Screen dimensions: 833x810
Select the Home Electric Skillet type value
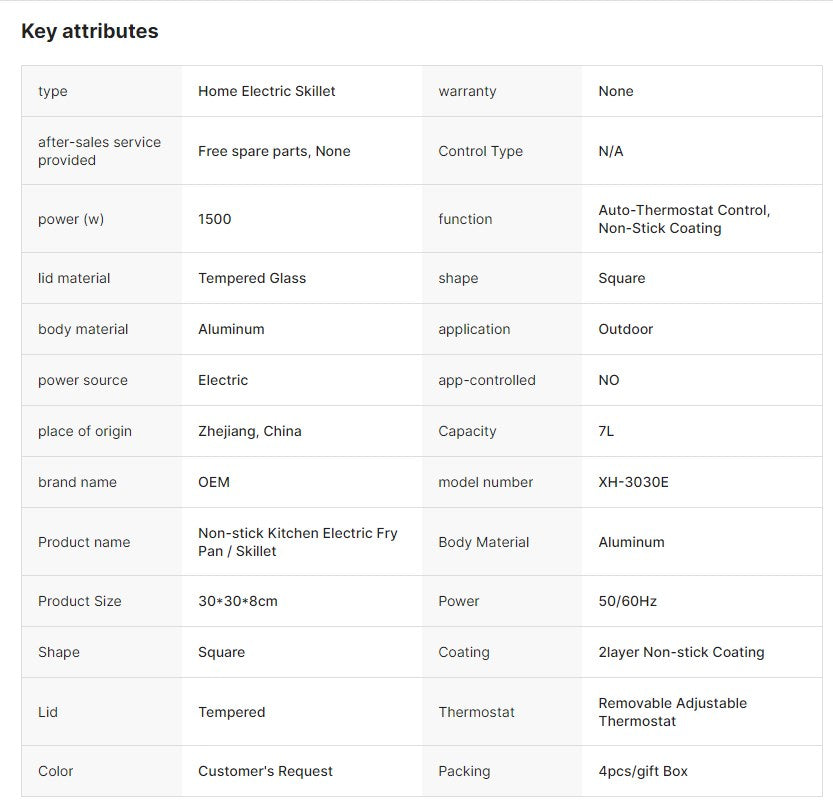(267, 91)
